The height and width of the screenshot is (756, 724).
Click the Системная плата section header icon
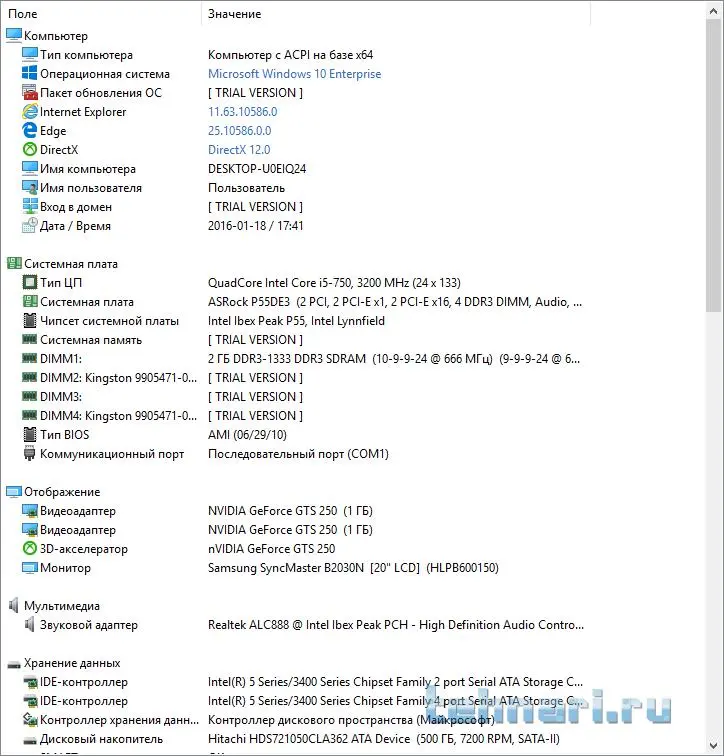click(13, 263)
